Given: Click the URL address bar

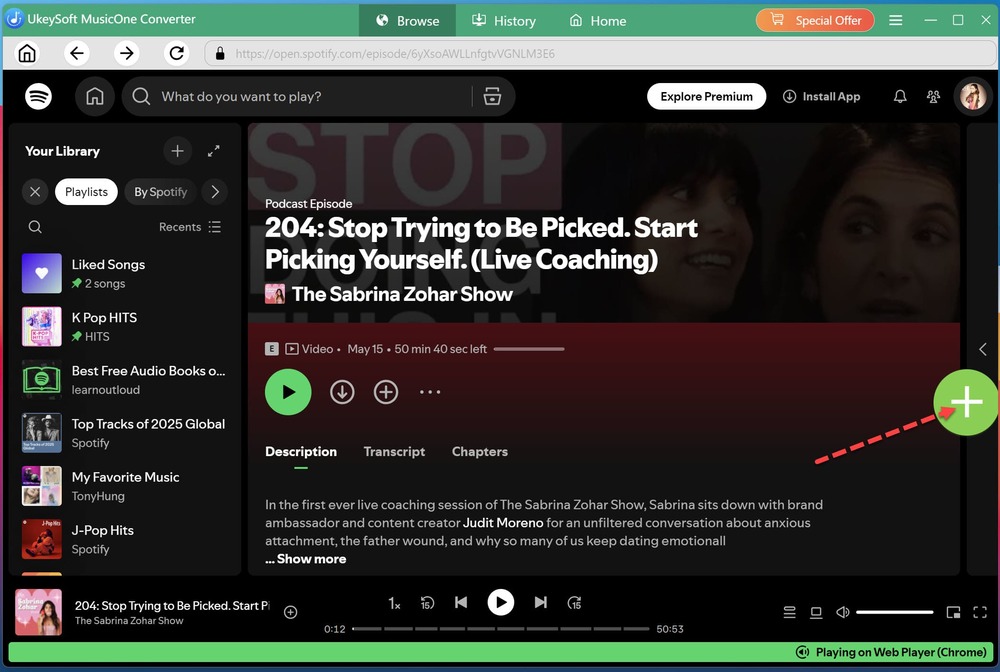Looking at the screenshot, I should 599,54.
